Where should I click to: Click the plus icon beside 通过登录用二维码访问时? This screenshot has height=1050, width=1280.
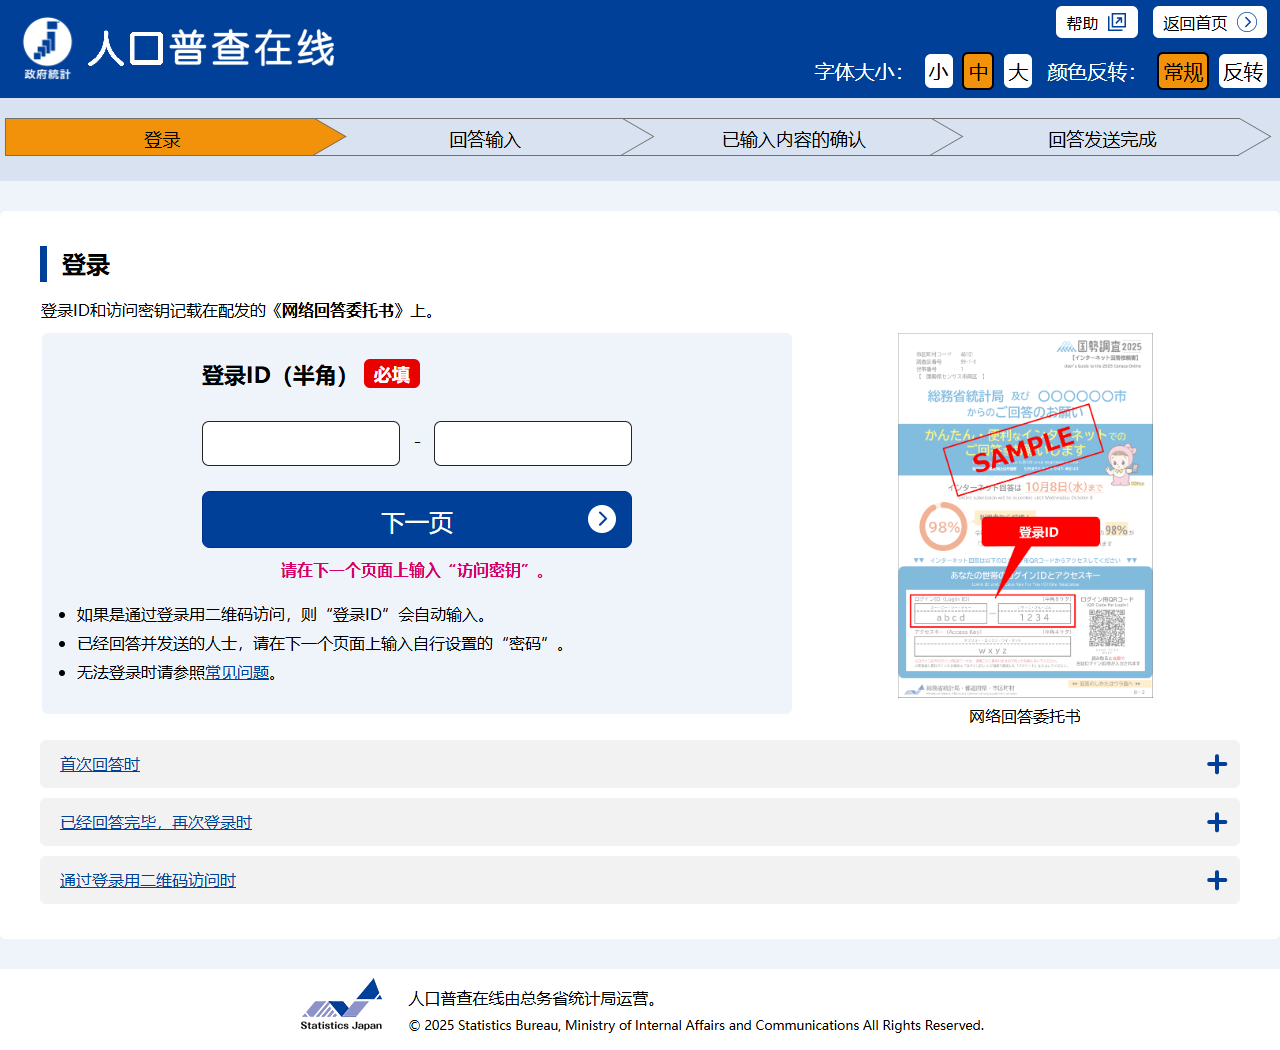click(x=1216, y=880)
